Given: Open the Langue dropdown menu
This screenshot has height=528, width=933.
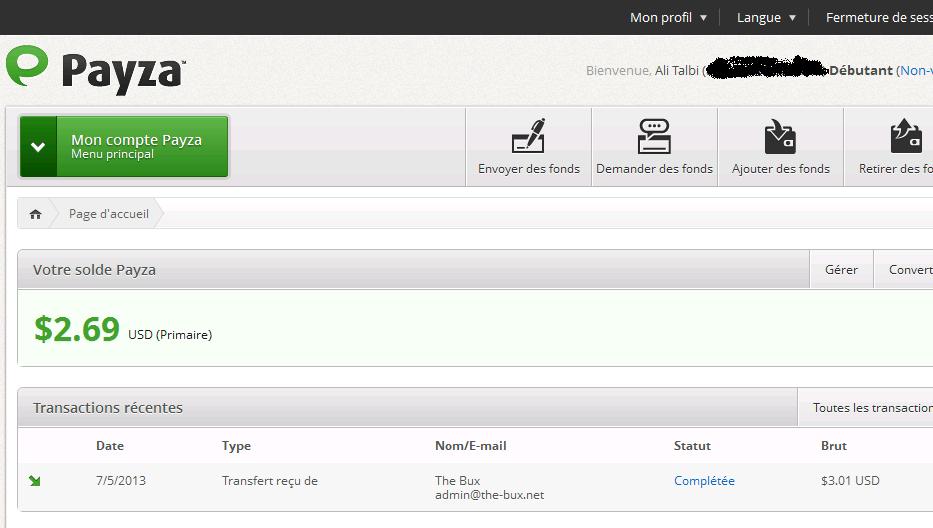Looking at the screenshot, I should [x=766, y=17].
